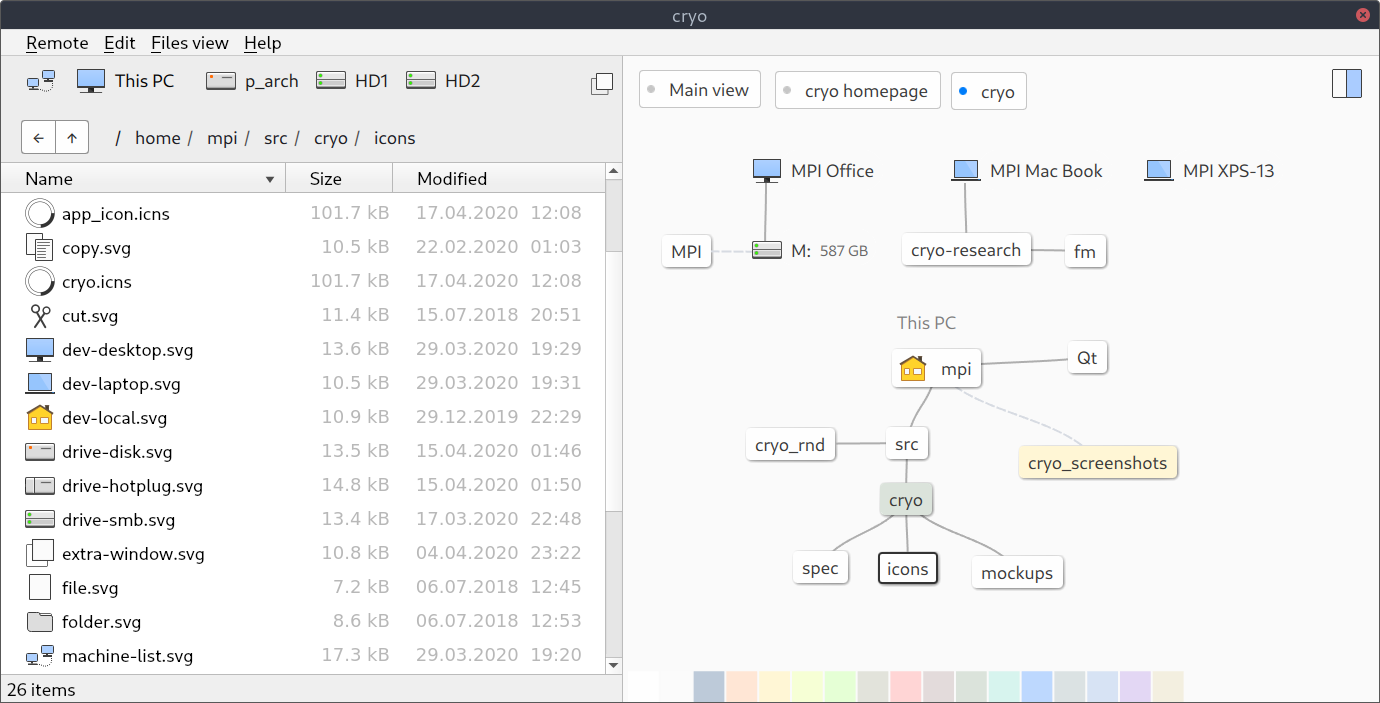Viewport: 1380px width, 703px height.
Task: Select the cryo_screenshots node in the graph
Action: point(1097,462)
